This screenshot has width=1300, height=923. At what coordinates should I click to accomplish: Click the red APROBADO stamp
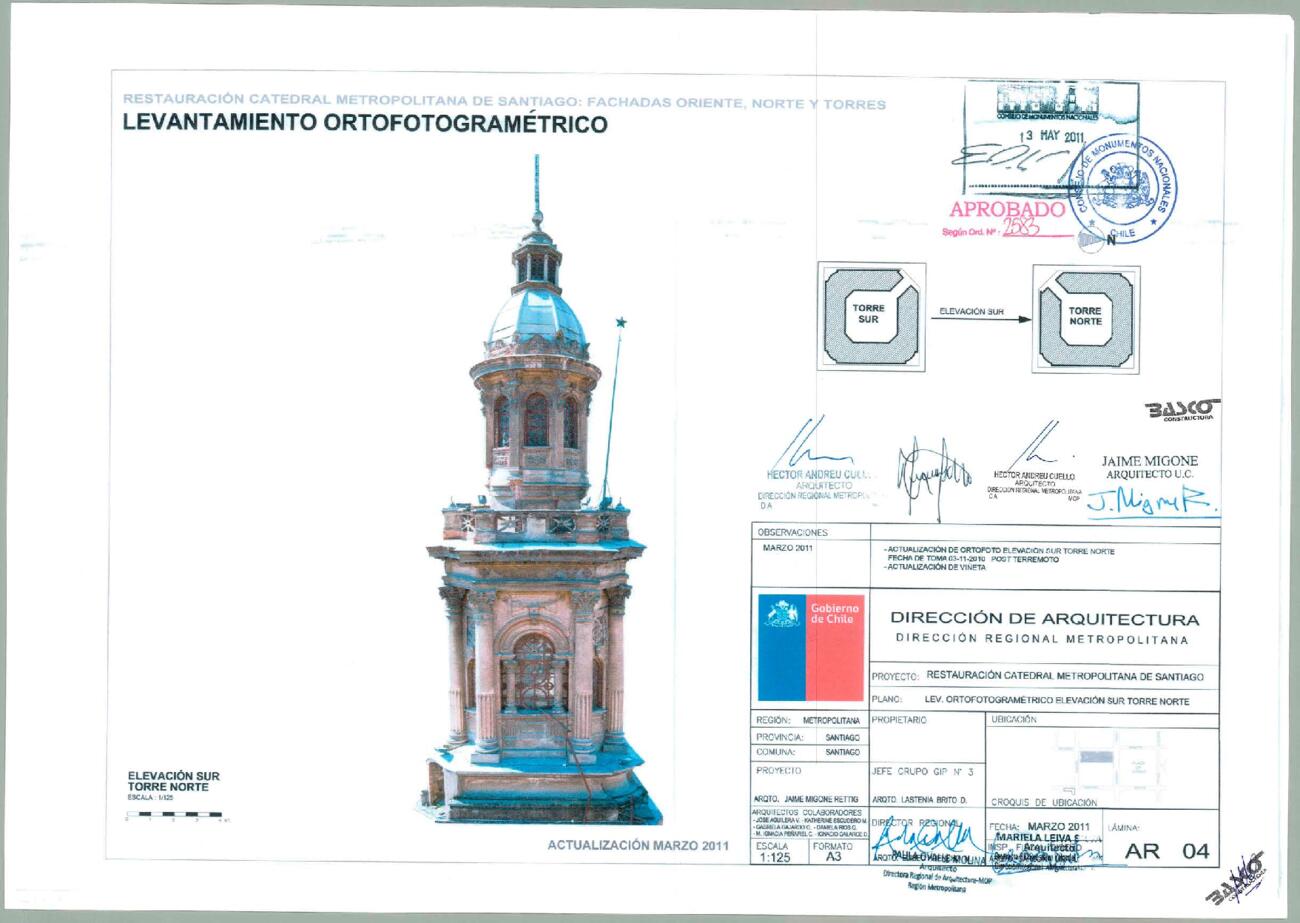coord(1007,211)
